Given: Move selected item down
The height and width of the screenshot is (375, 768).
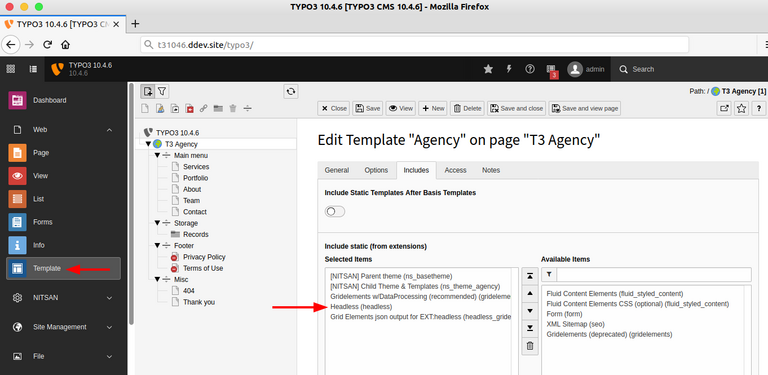Looking at the screenshot, I should [529, 311].
